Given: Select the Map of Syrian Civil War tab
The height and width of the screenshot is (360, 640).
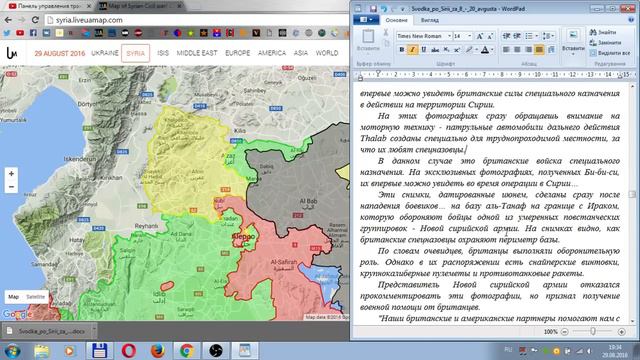Looking at the screenshot, I should click(140, 6).
